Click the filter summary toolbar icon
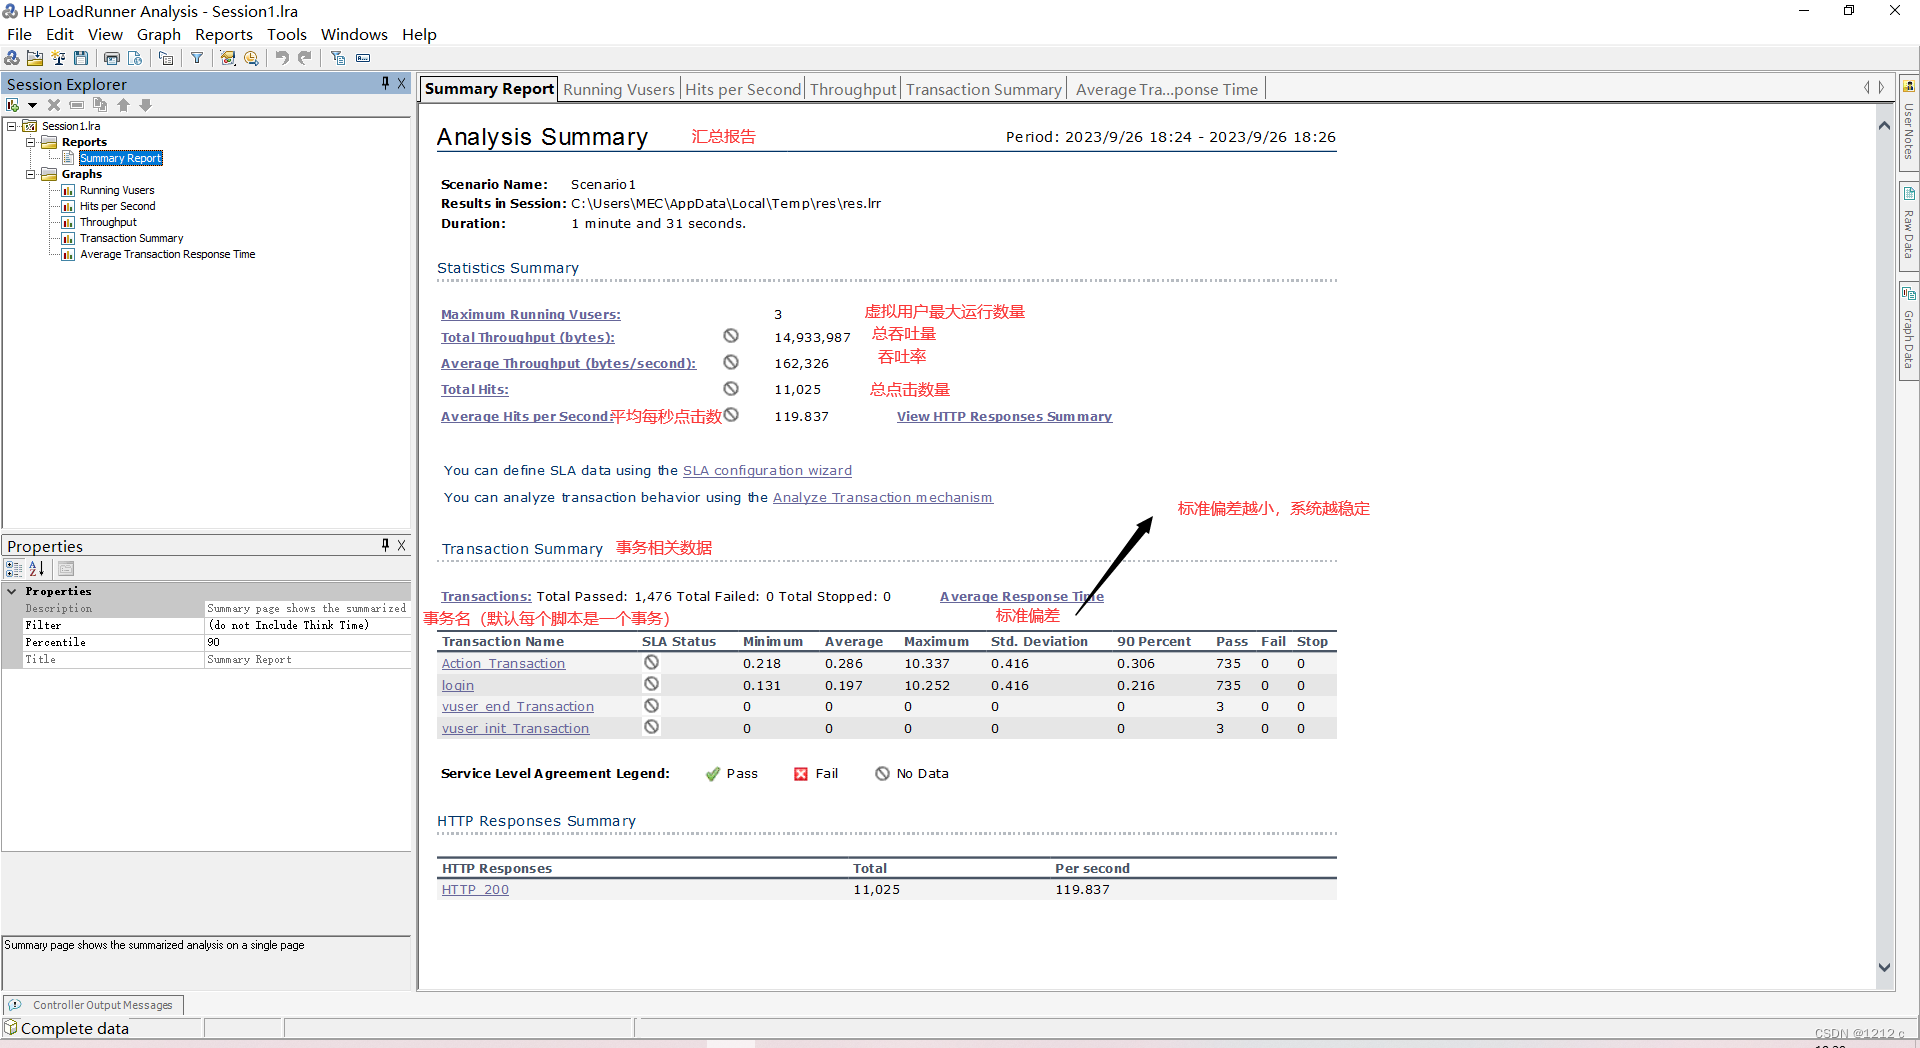The height and width of the screenshot is (1048, 1920). [x=338, y=58]
